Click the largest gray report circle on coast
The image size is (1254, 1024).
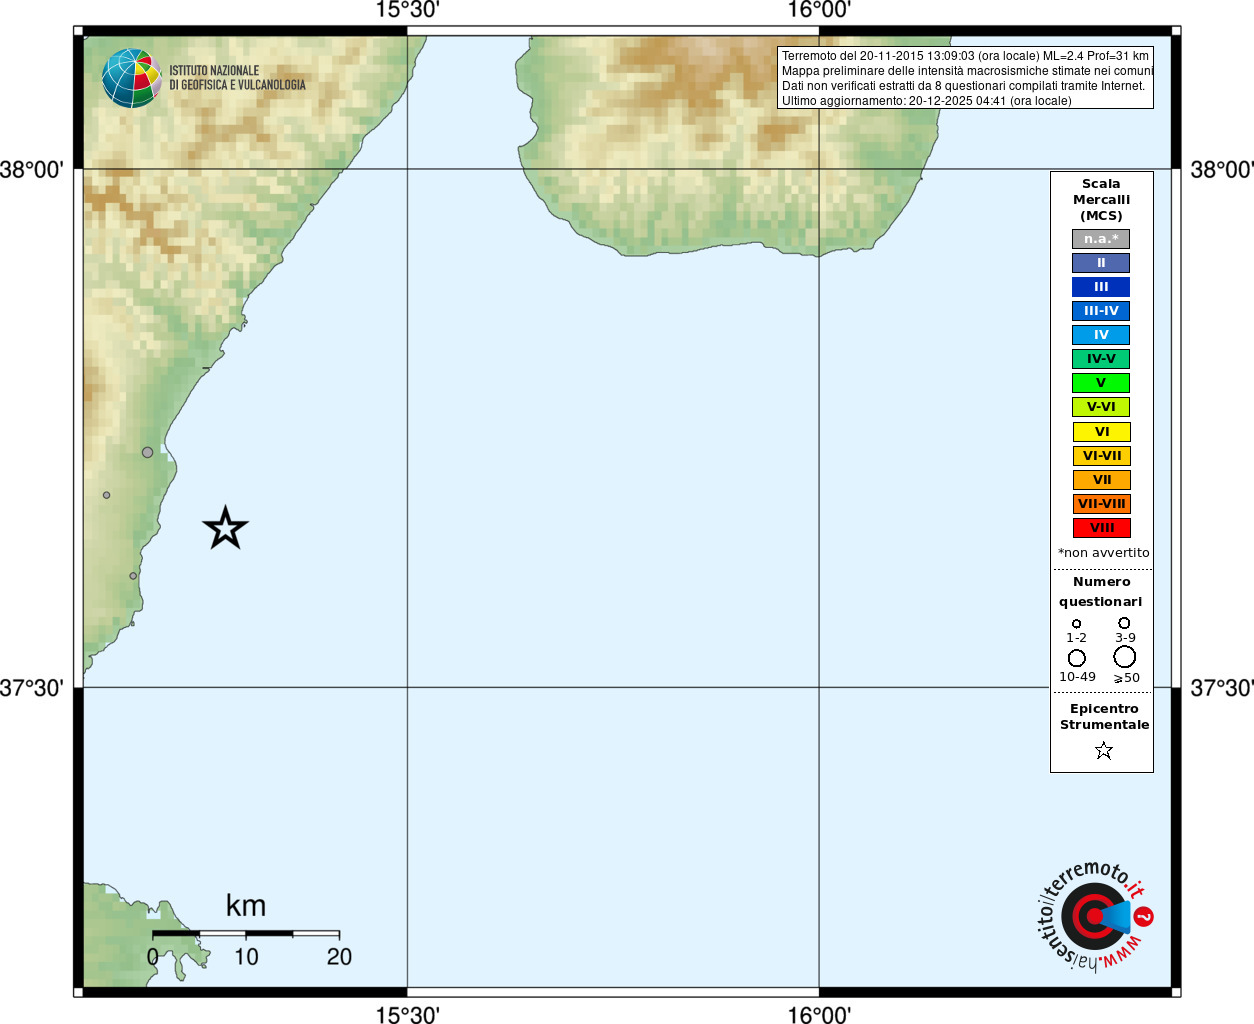pos(148,452)
